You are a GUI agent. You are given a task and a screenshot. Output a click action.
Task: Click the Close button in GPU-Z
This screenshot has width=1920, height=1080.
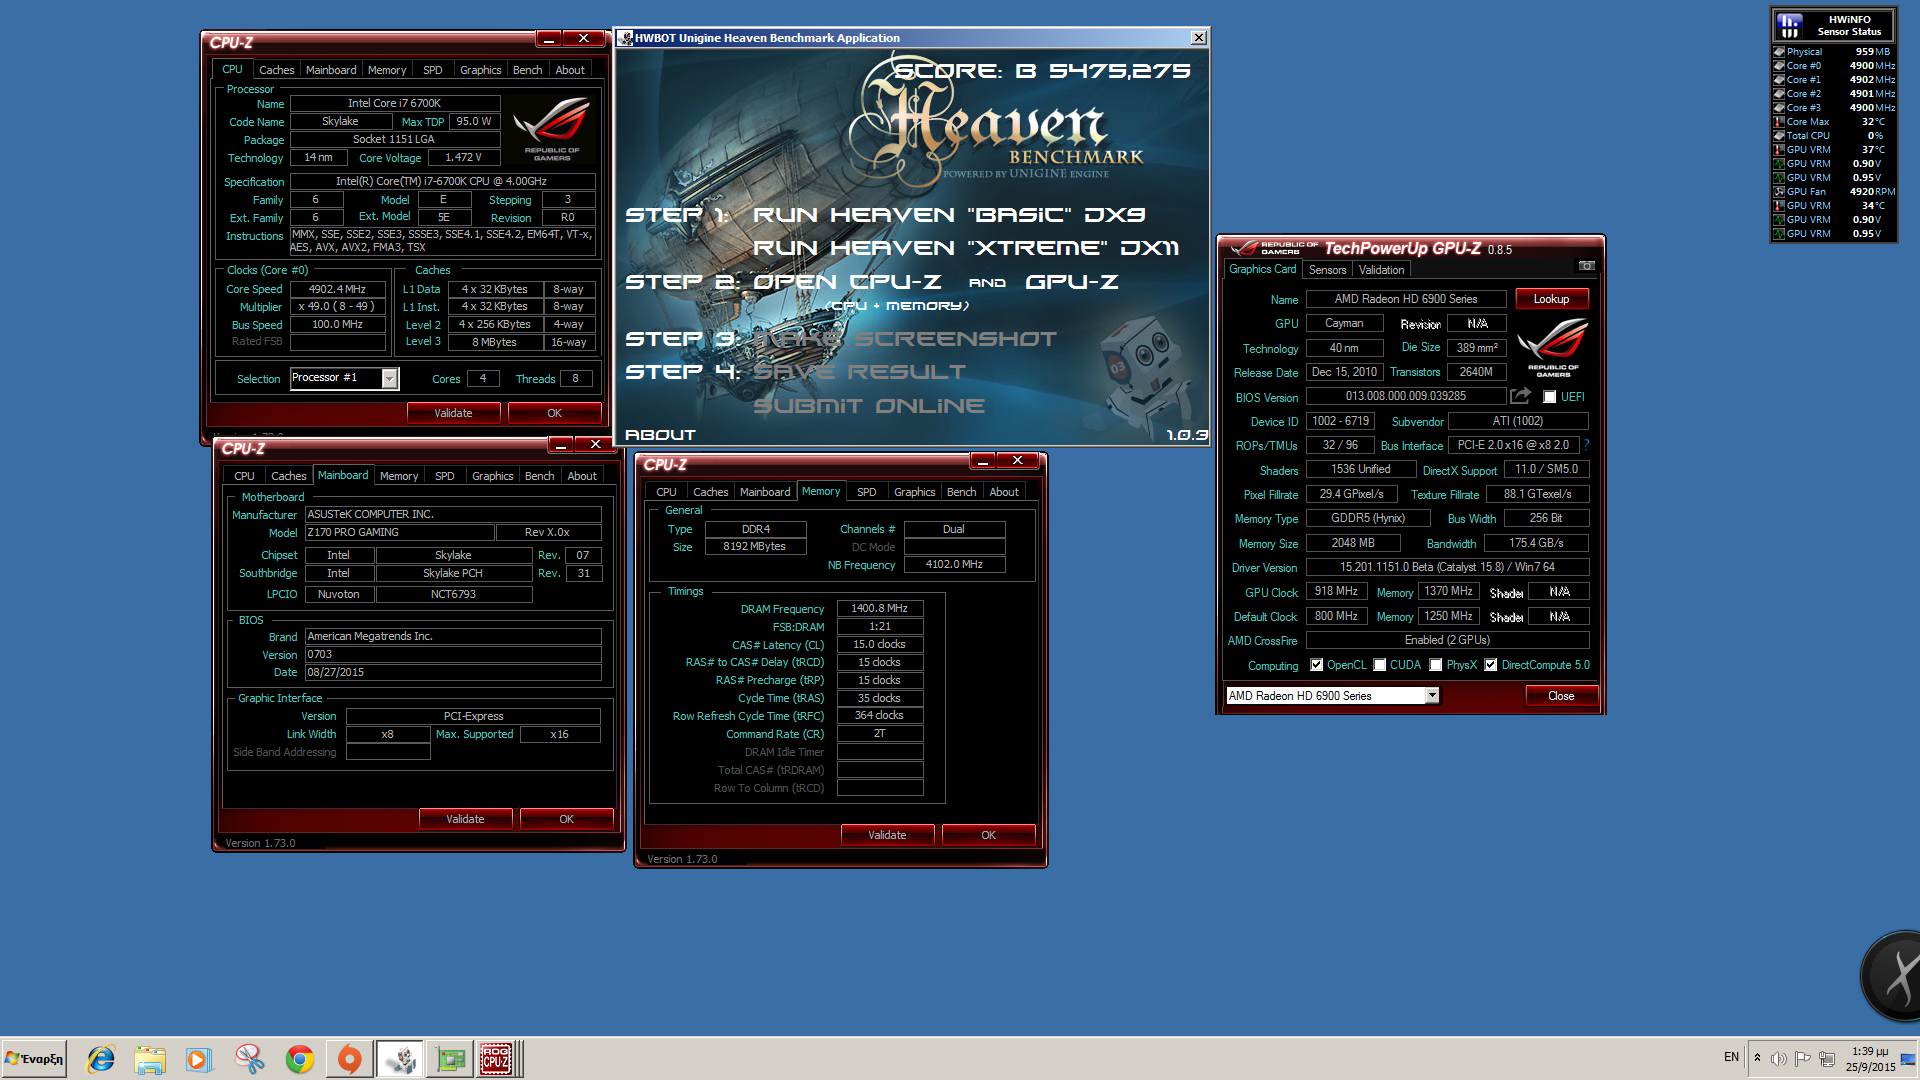(x=1560, y=696)
